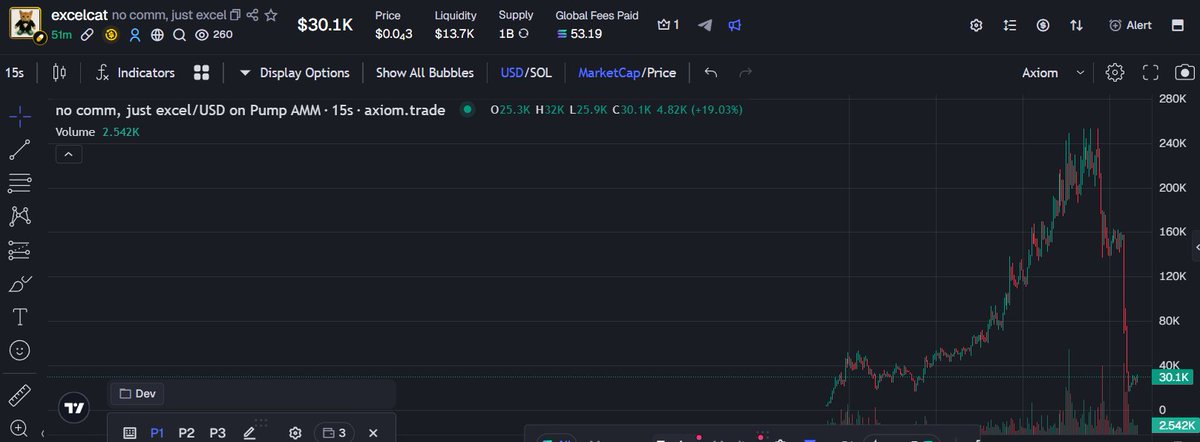The width and height of the screenshot is (1200, 442).
Task: Edit presets with the pencil icon
Action: [250, 433]
